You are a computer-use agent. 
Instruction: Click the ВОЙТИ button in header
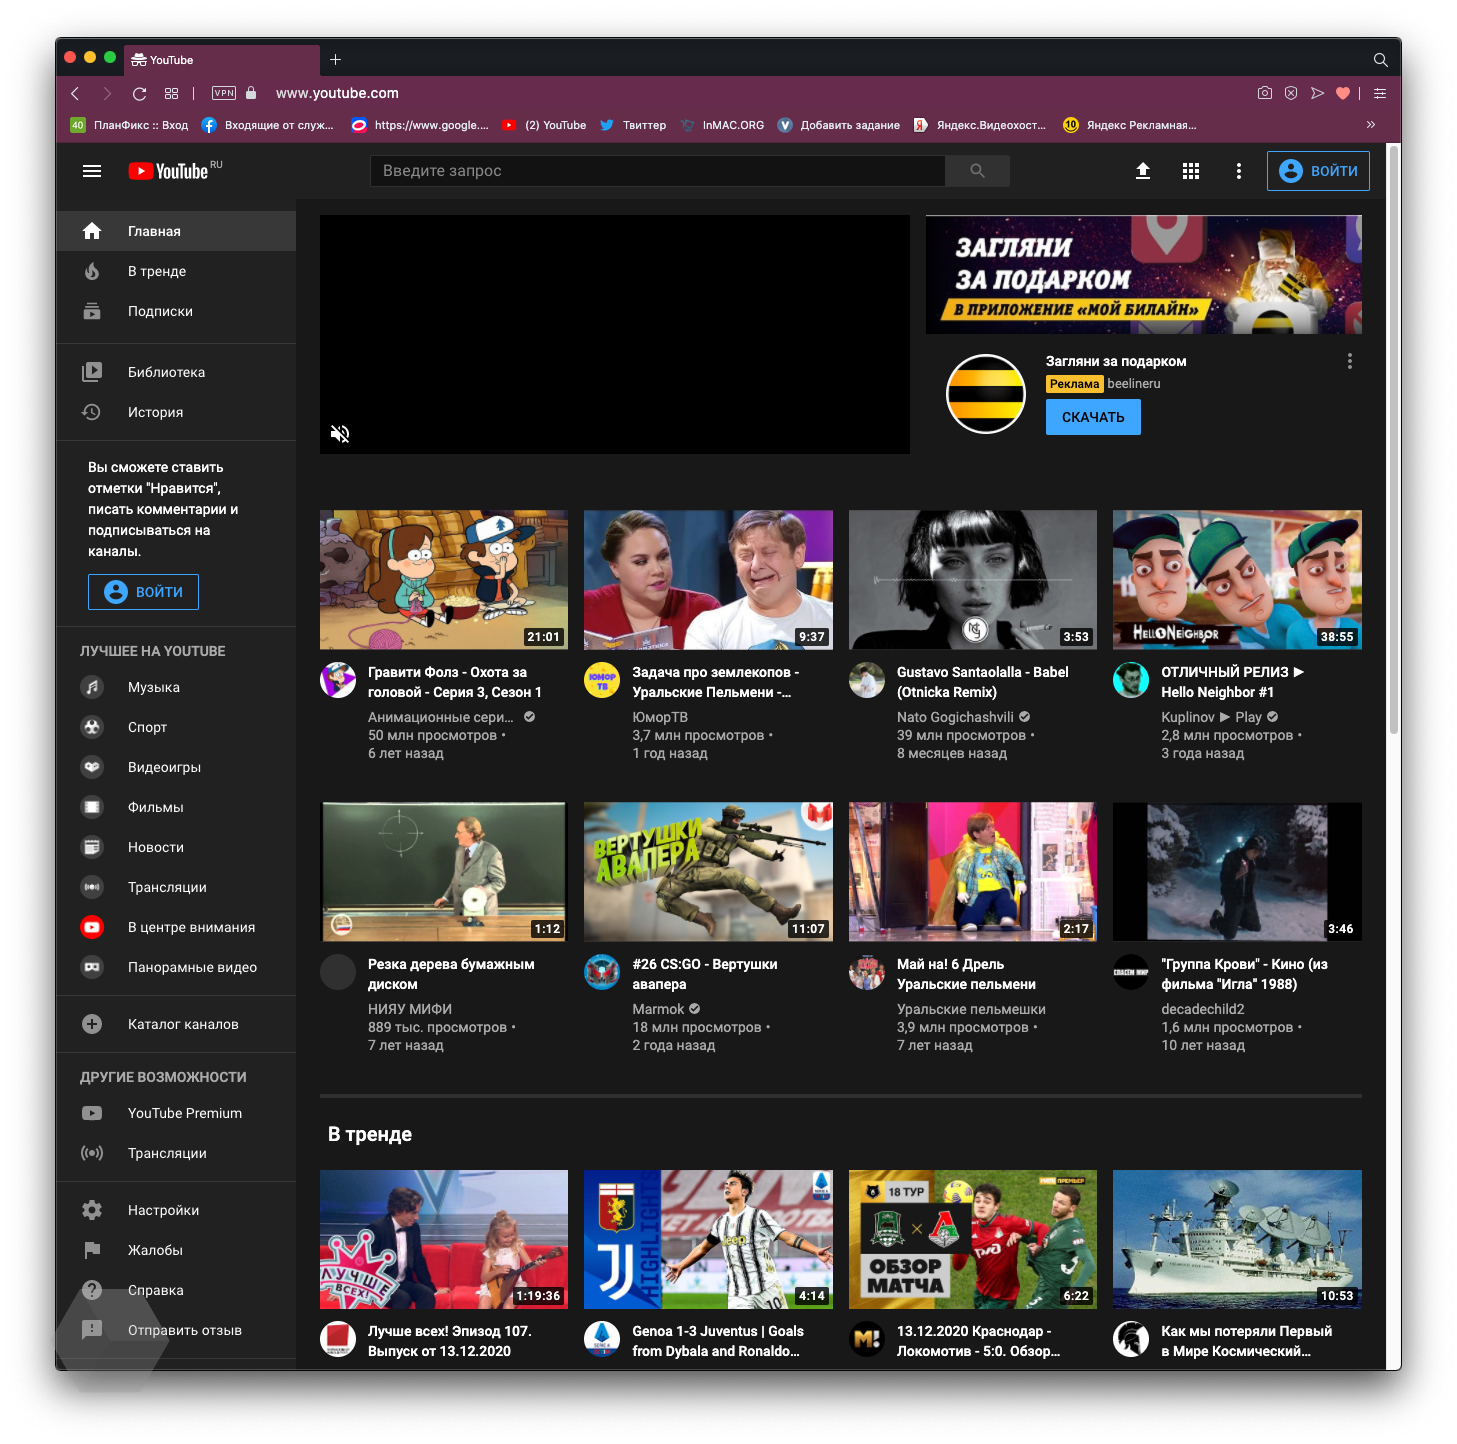[1318, 171]
